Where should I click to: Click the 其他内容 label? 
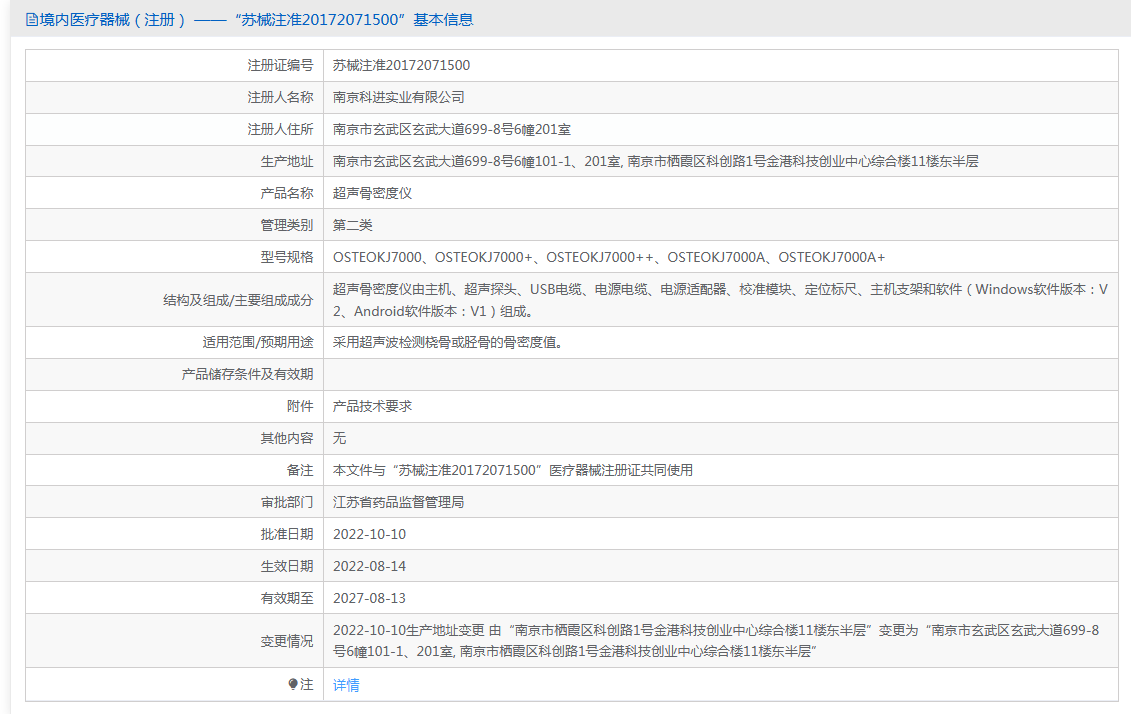pos(287,438)
